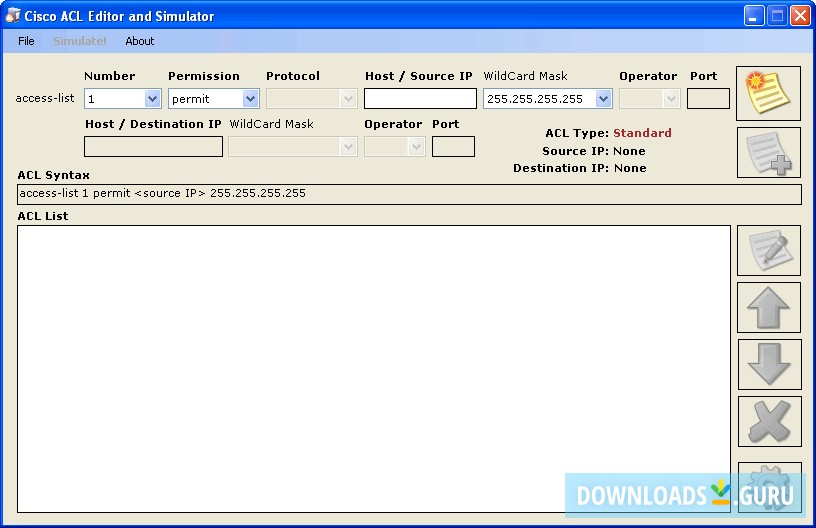Focus the destination Port field
816x528 pixels.
point(453,147)
